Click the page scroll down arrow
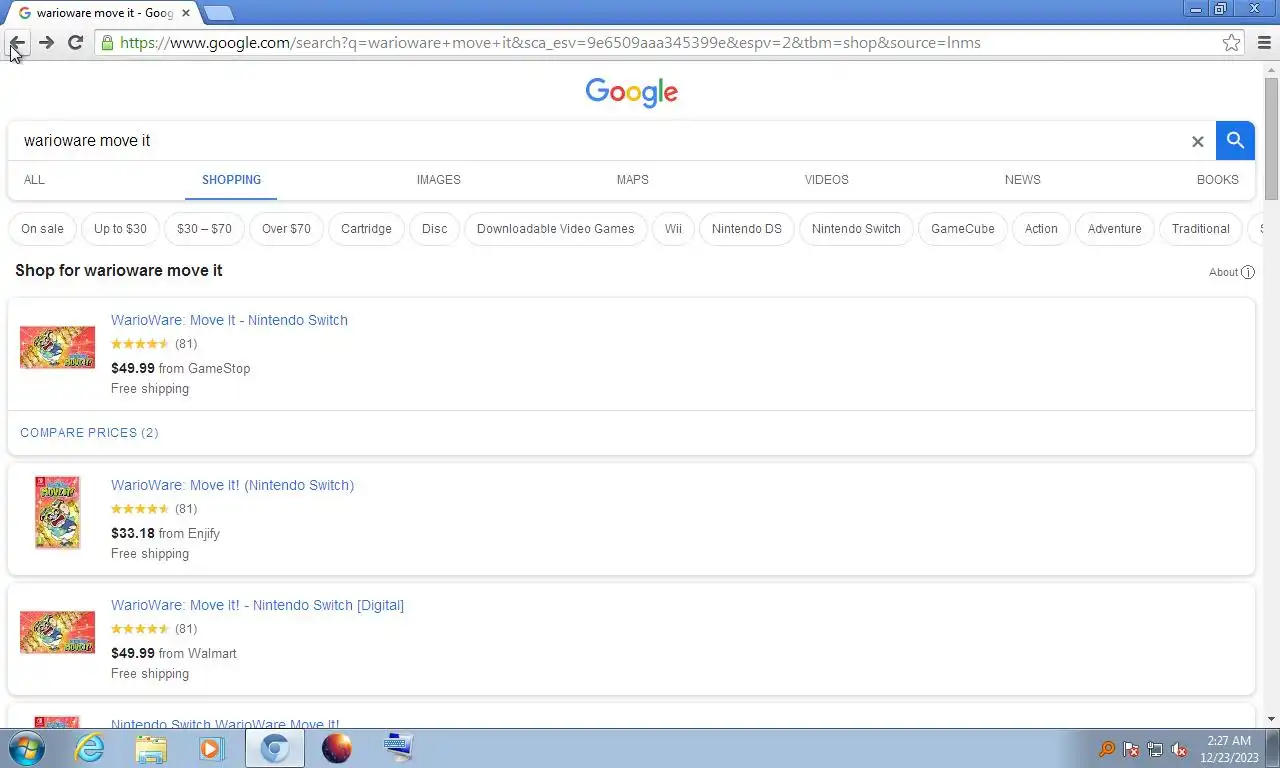This screenshot has height=768, width=1280. click(x=1271, y=719)
